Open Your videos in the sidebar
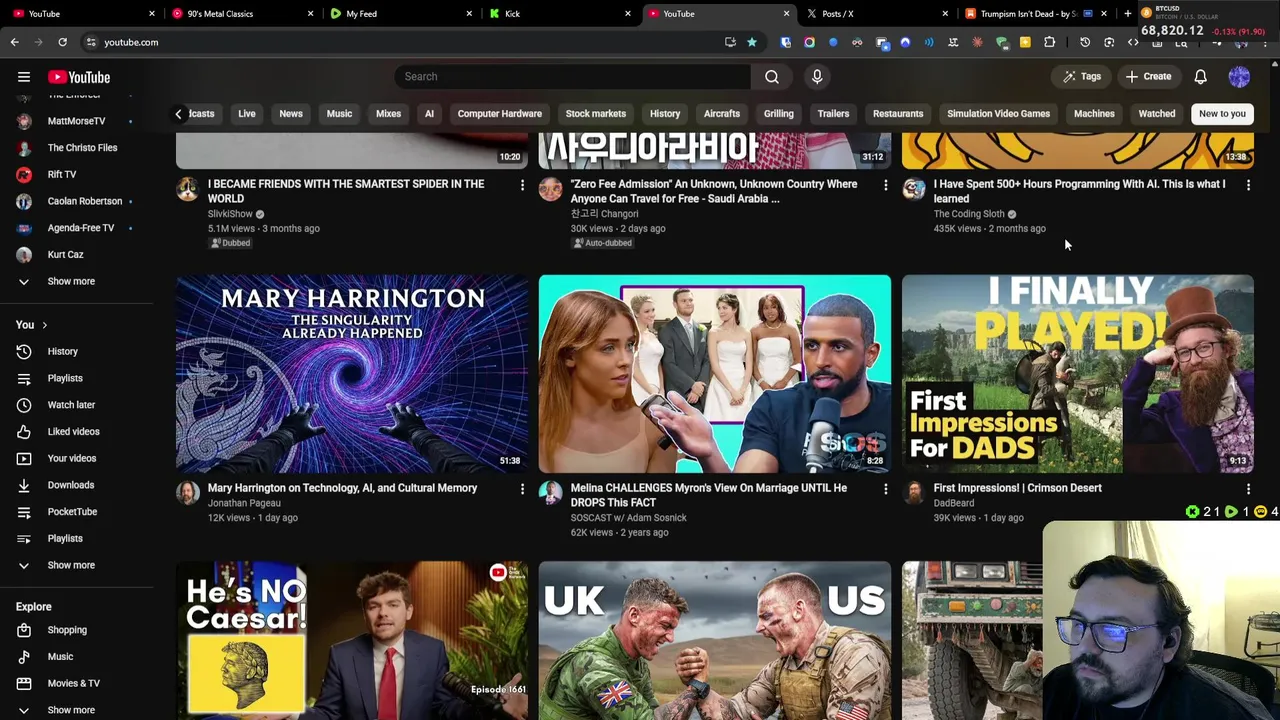Image resolution: width=1280 pixels, height=720 pixels. click(x=72, y=458)
